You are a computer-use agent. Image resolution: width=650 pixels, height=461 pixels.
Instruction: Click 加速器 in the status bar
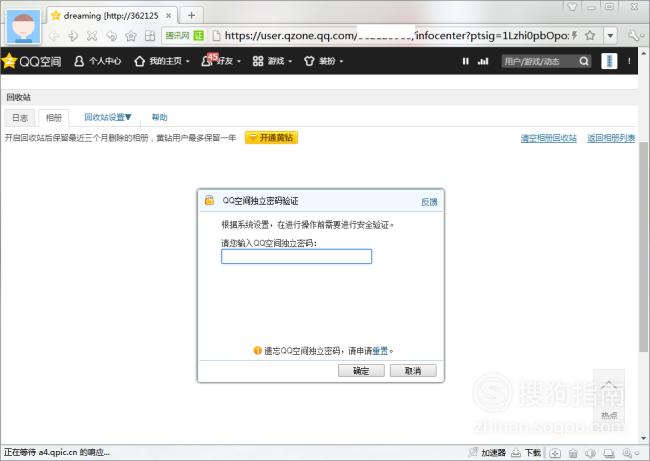[488, 453]
